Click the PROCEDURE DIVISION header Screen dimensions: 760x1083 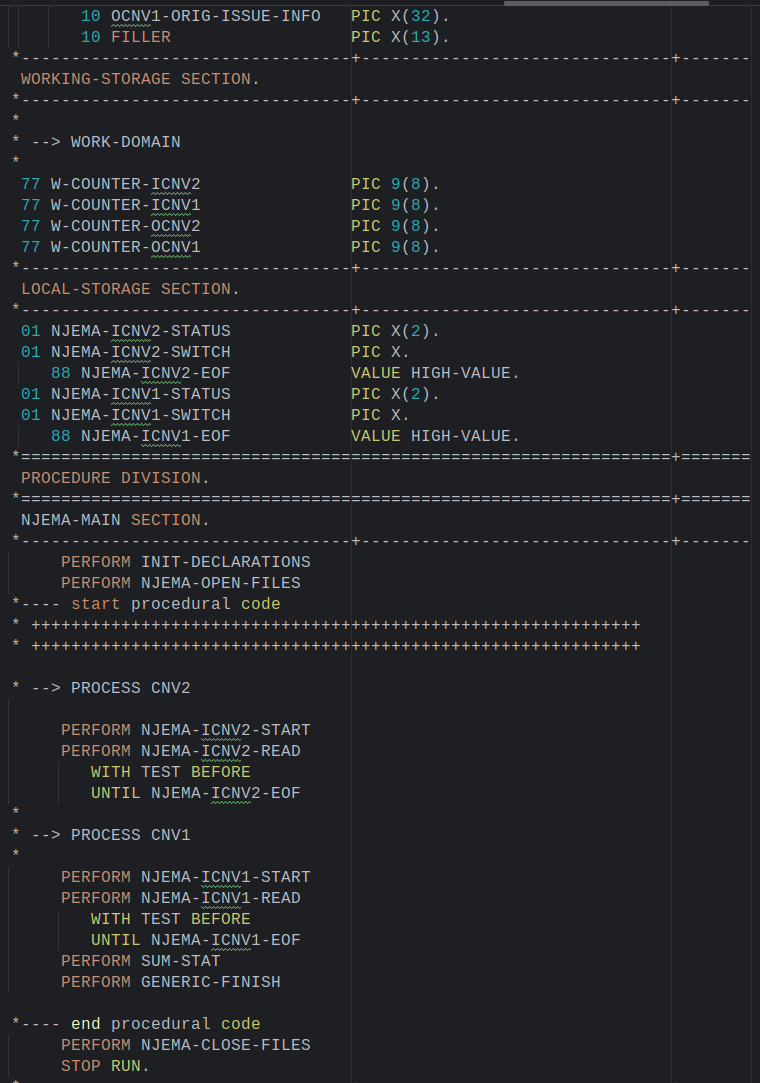click(115, 478)
